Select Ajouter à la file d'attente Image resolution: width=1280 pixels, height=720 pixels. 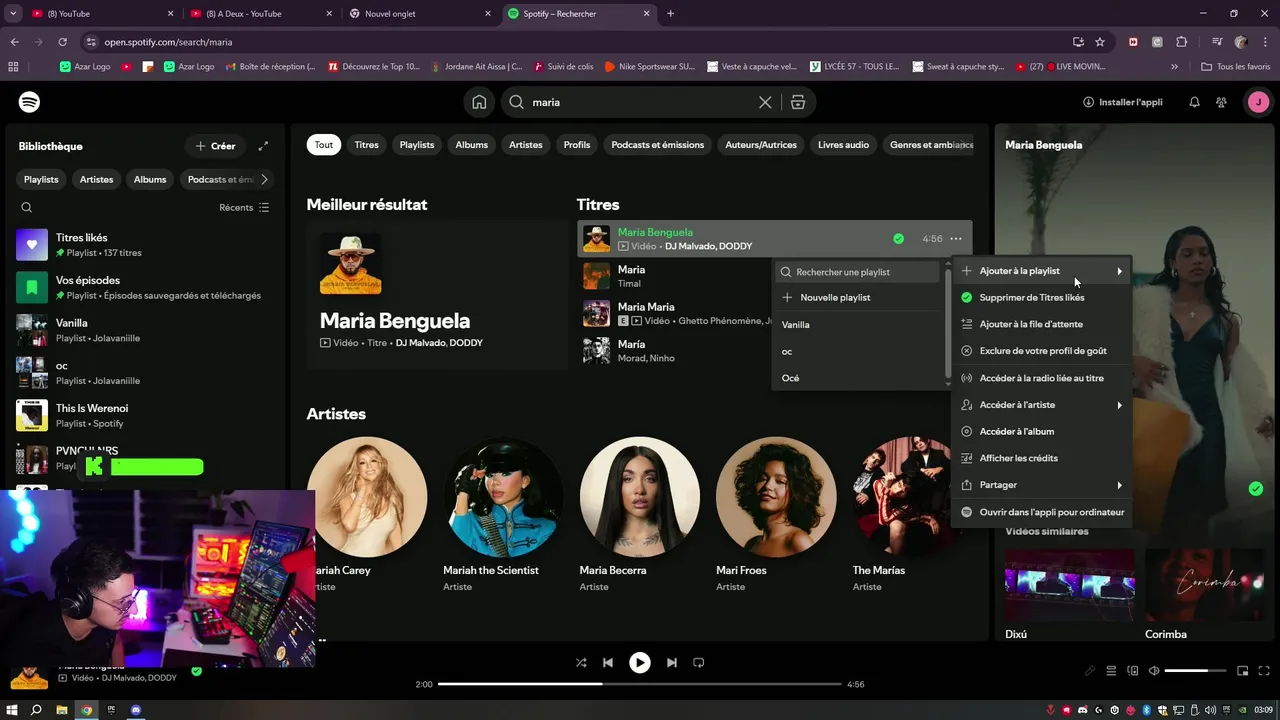(x=1042, y=324)
